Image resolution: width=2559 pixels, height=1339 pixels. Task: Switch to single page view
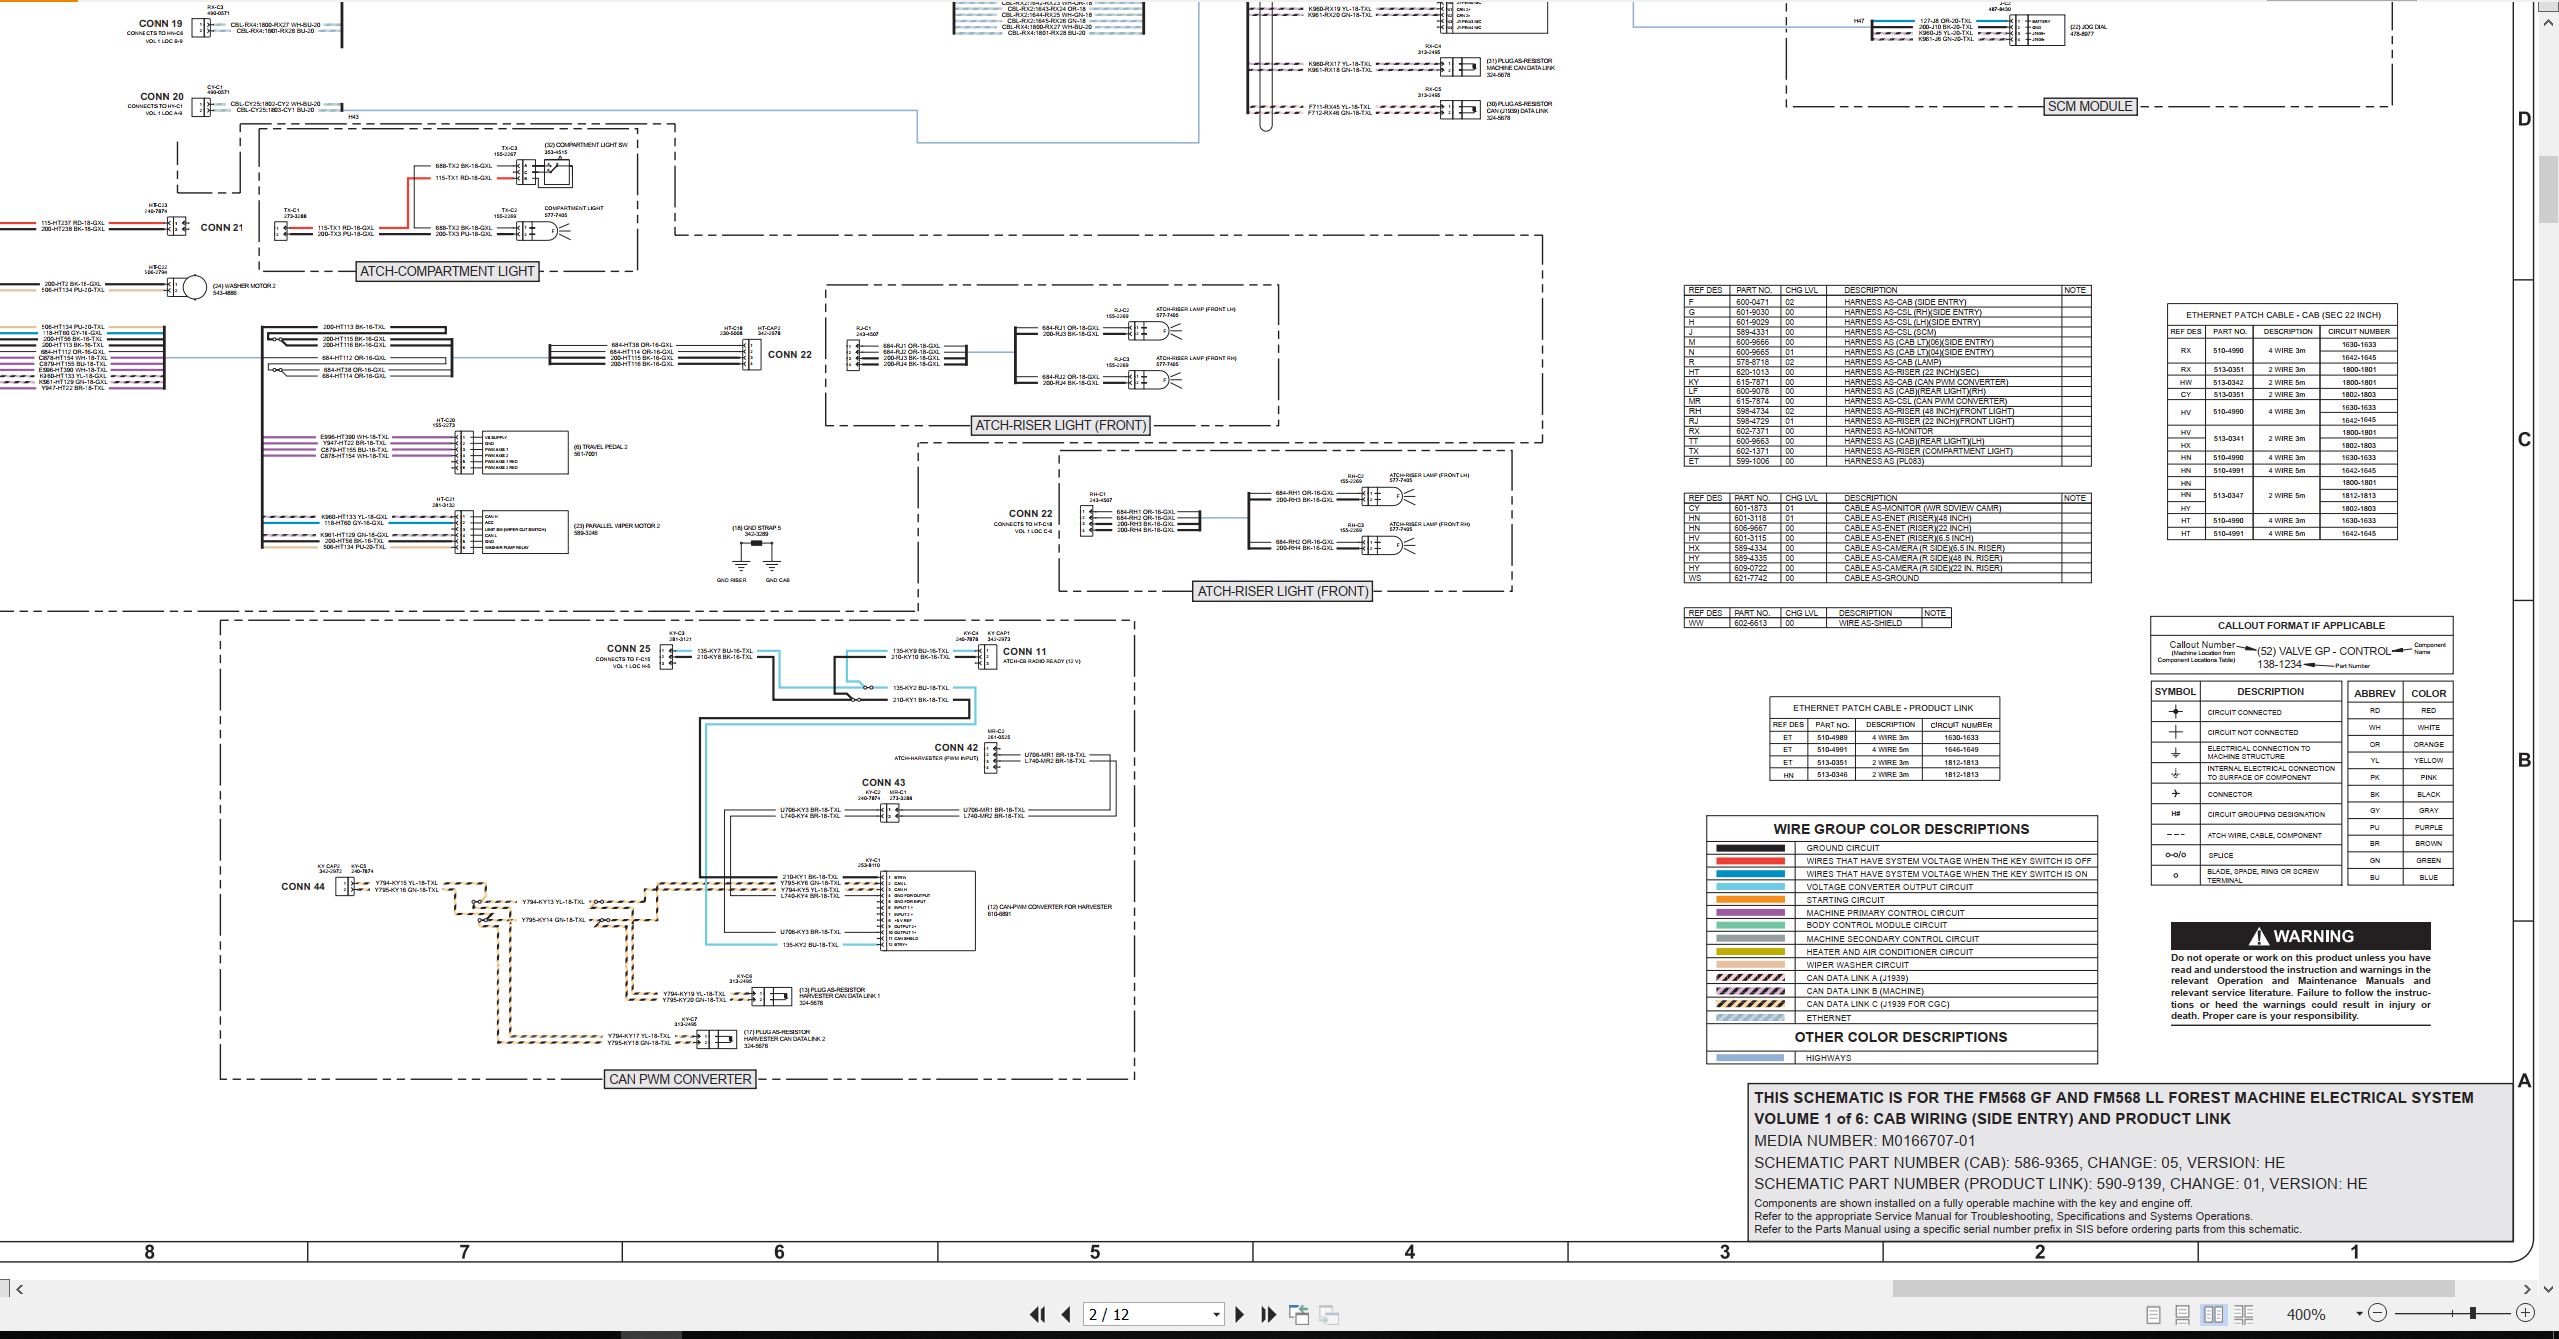click(x=2153, y=1315)
